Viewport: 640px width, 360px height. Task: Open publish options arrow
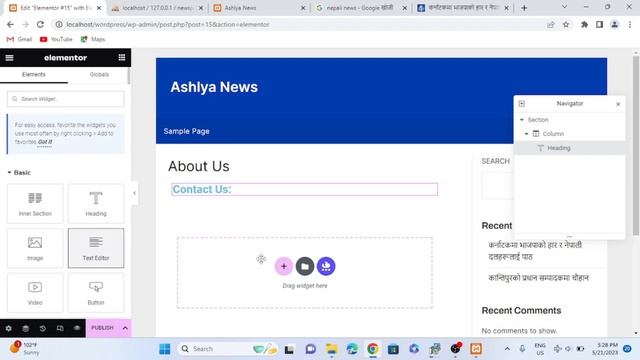(125, 328)
